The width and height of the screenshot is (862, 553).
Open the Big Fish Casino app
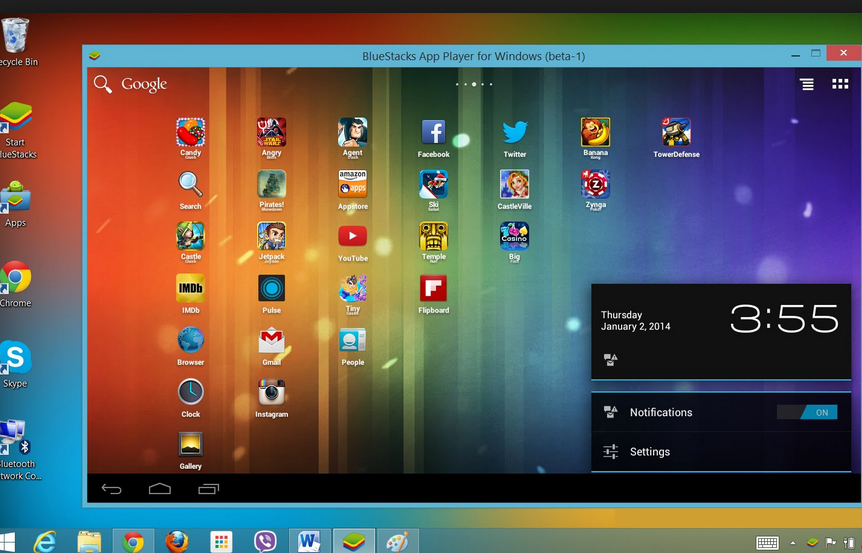click(x=515, y=236)
